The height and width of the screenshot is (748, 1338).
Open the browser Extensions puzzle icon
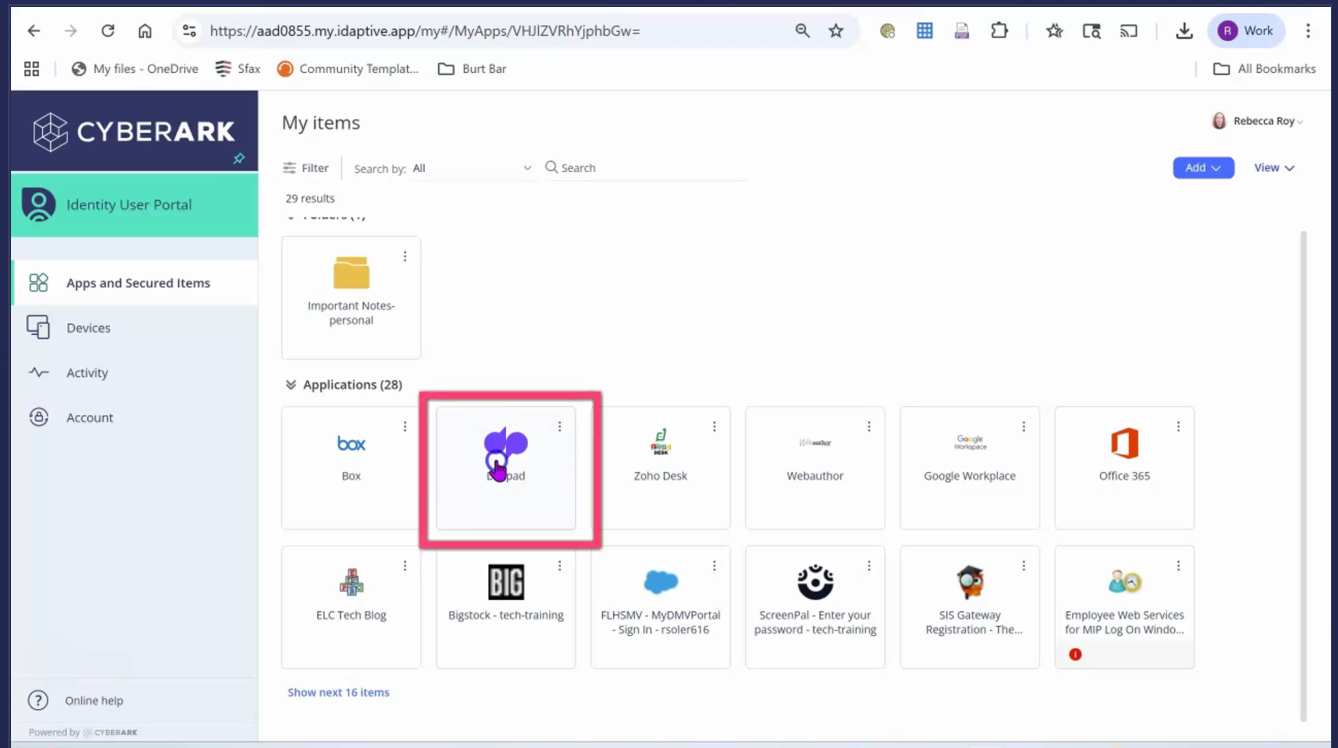point(999,31)
